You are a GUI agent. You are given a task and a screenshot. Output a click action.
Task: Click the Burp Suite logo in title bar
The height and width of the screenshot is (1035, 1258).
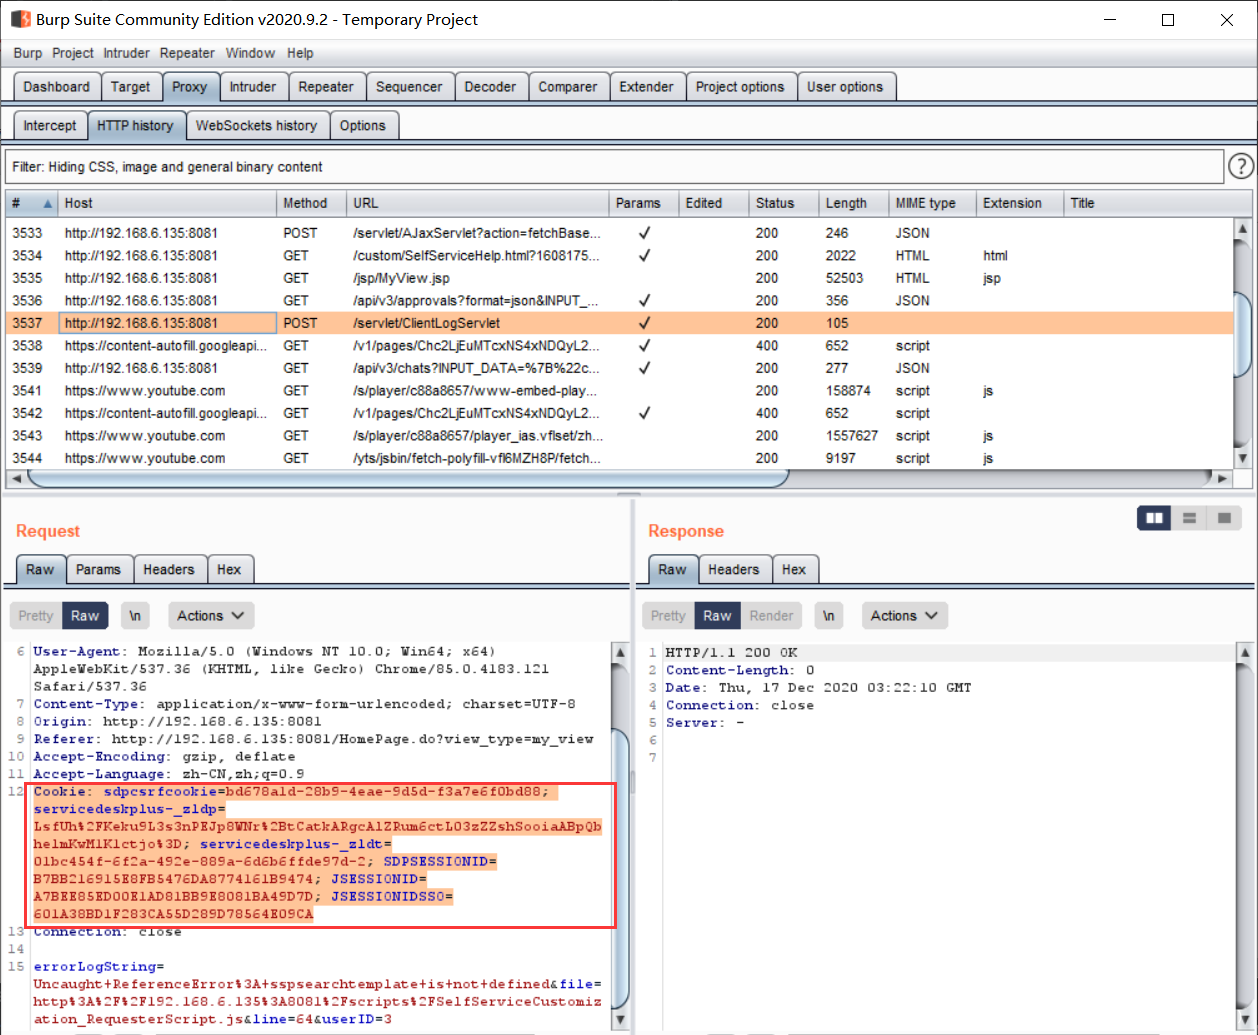point(20,19)
